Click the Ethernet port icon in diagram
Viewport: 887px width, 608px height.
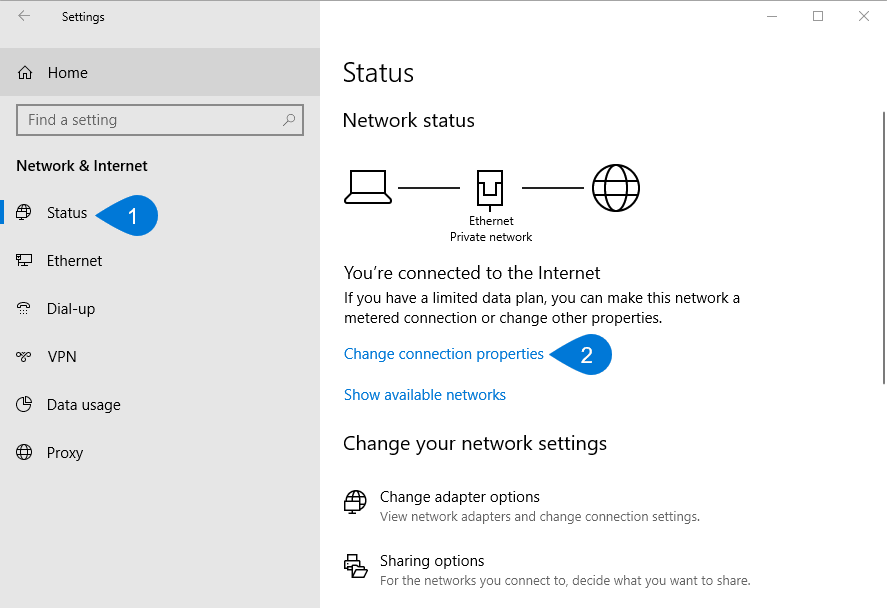click(x=490, y=189)
